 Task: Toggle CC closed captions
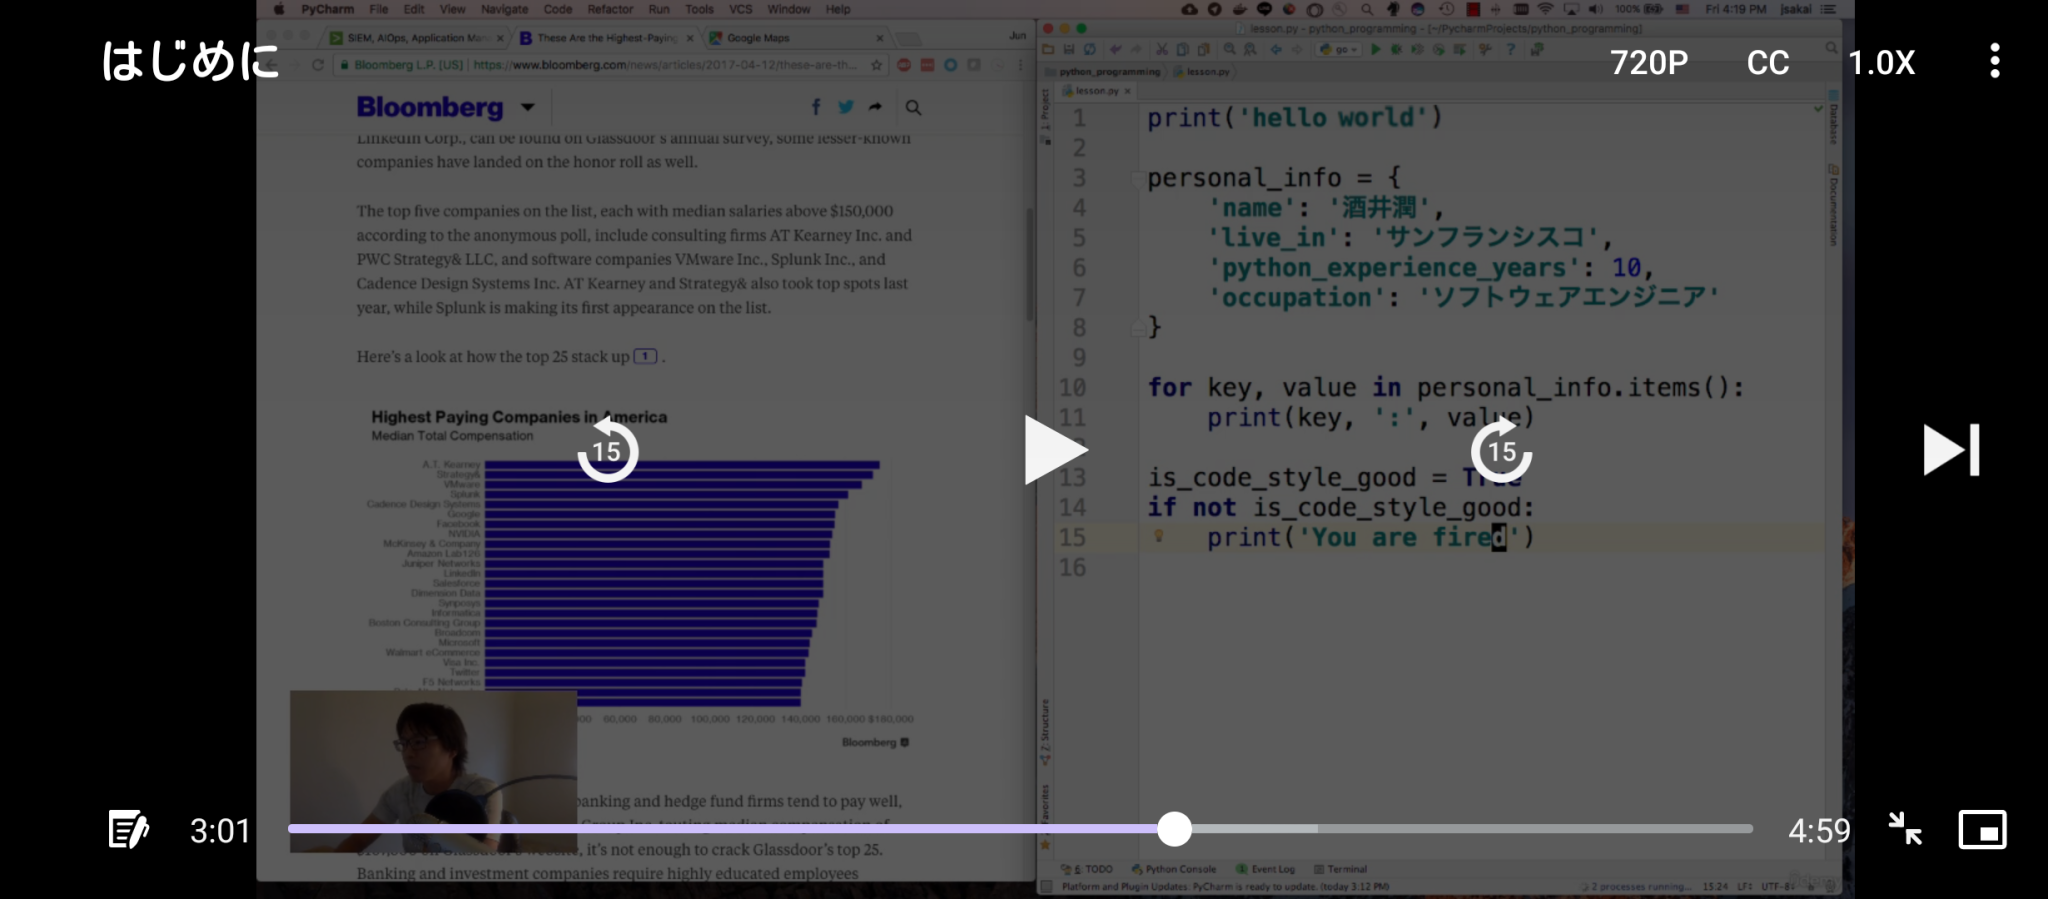1767,63
